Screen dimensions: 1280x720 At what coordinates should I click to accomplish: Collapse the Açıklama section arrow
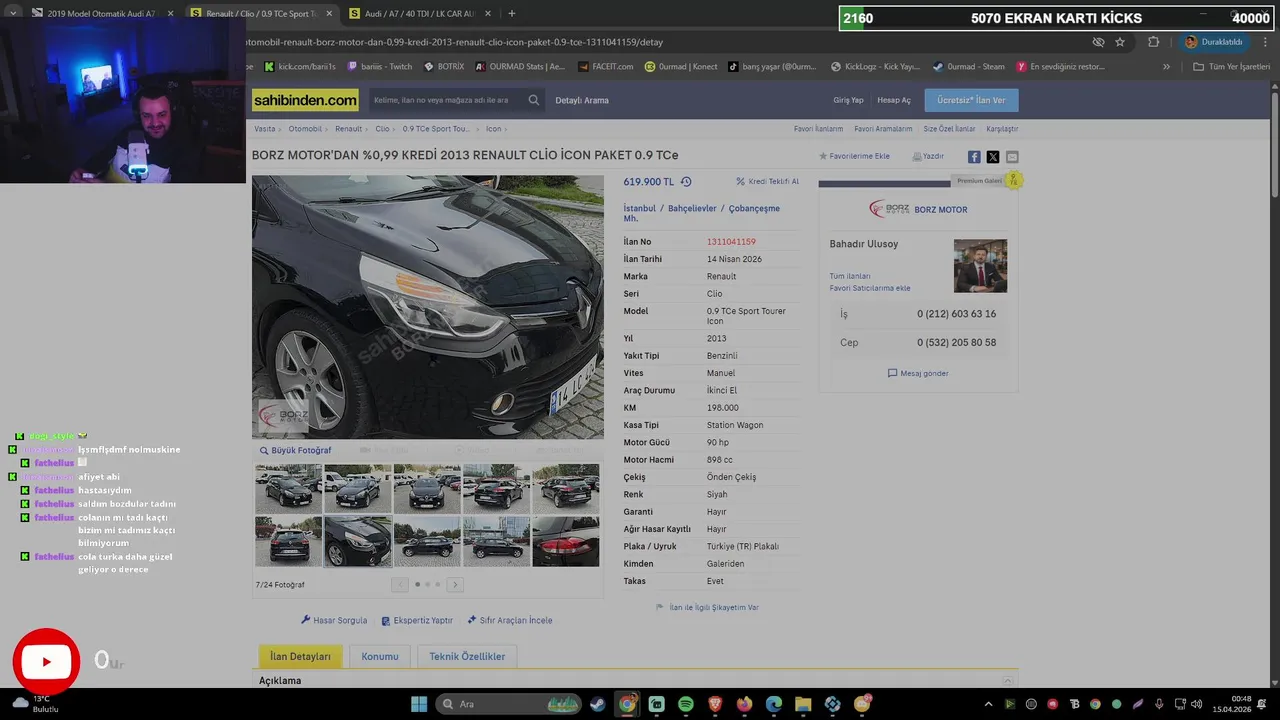tap(1006, 681)
